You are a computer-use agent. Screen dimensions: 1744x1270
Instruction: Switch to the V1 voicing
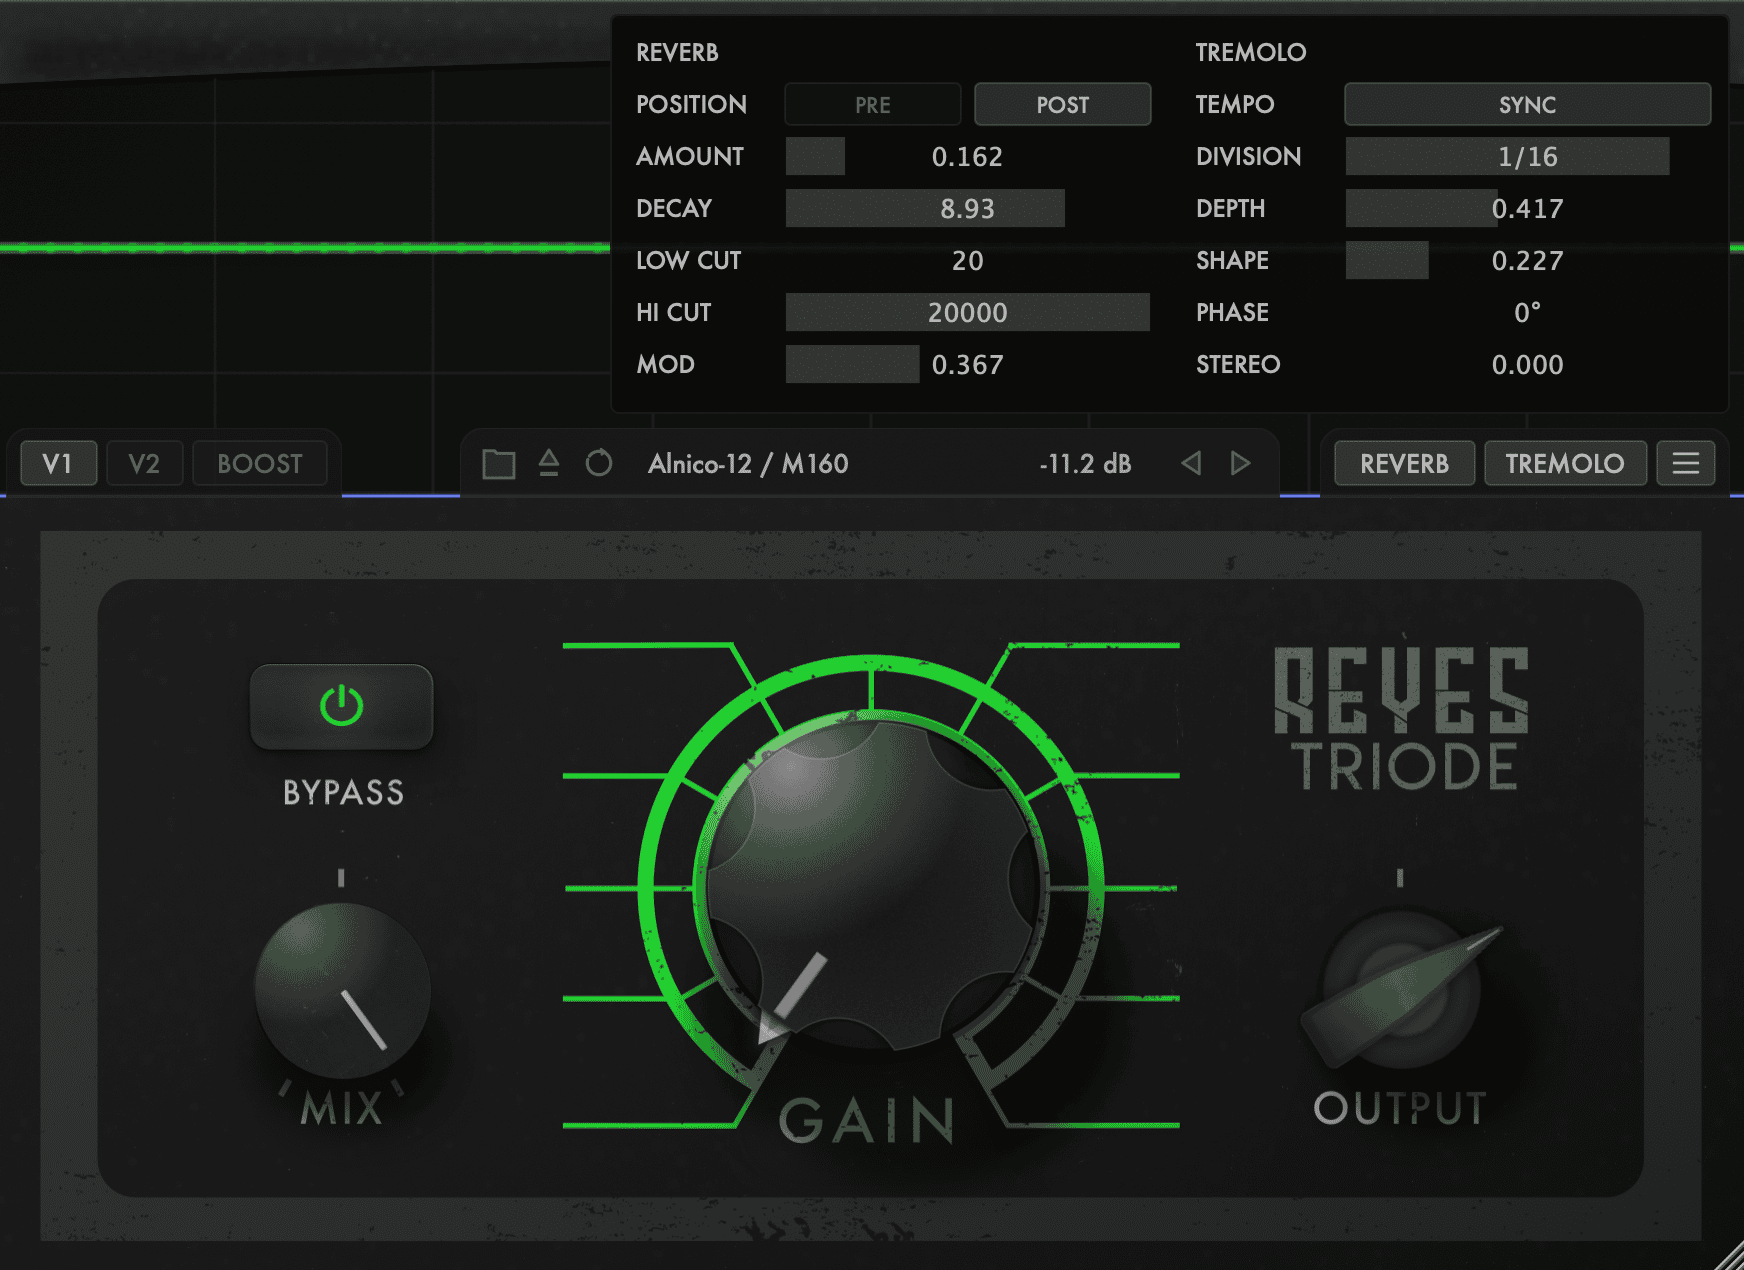click(58, 463)
